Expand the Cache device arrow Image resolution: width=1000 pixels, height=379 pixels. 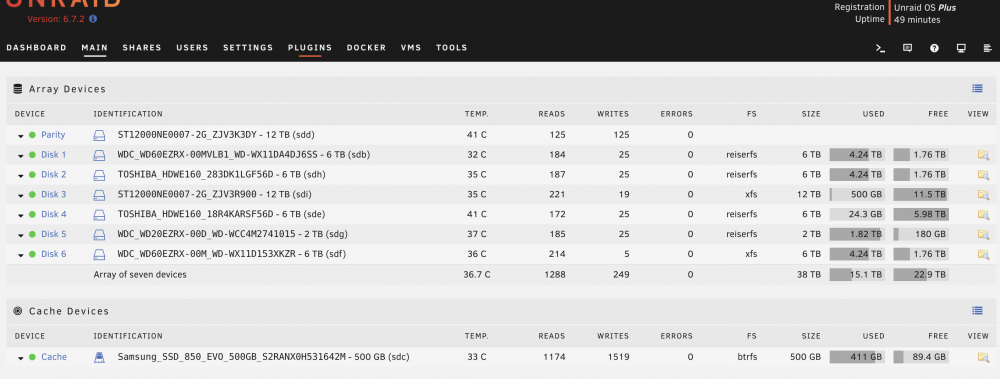[20, 358]
